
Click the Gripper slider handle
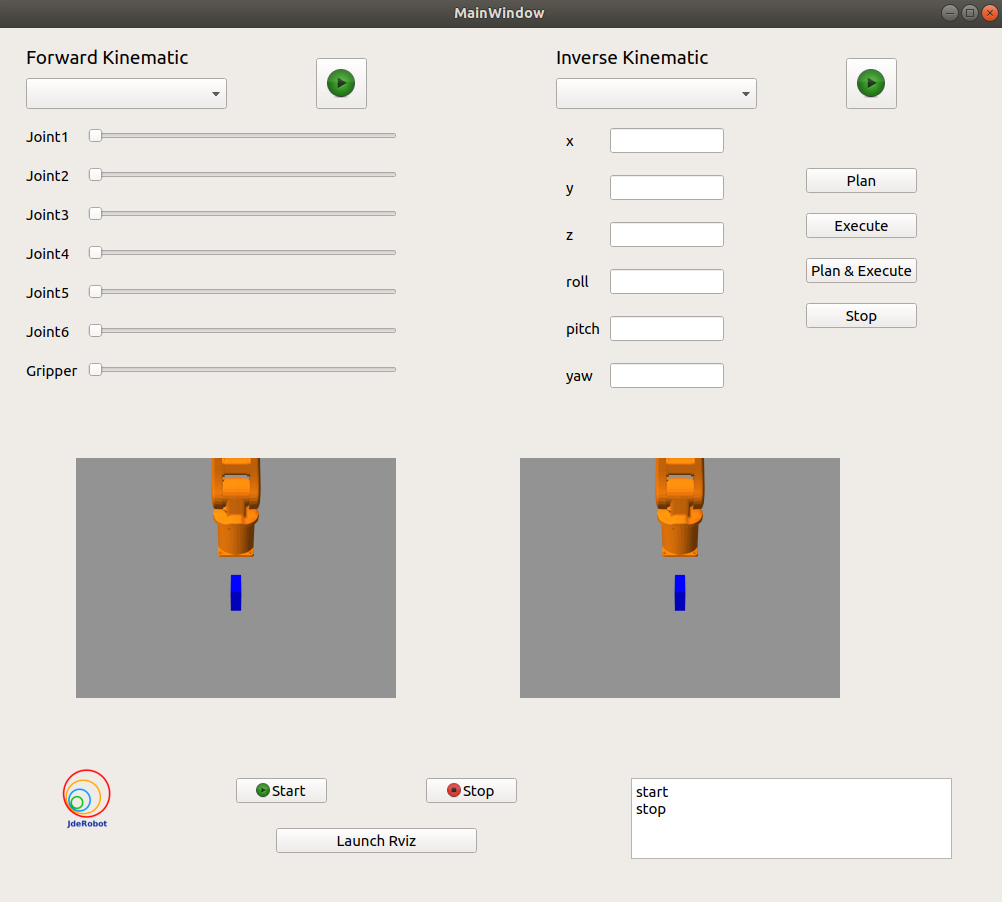coord(95,369)
